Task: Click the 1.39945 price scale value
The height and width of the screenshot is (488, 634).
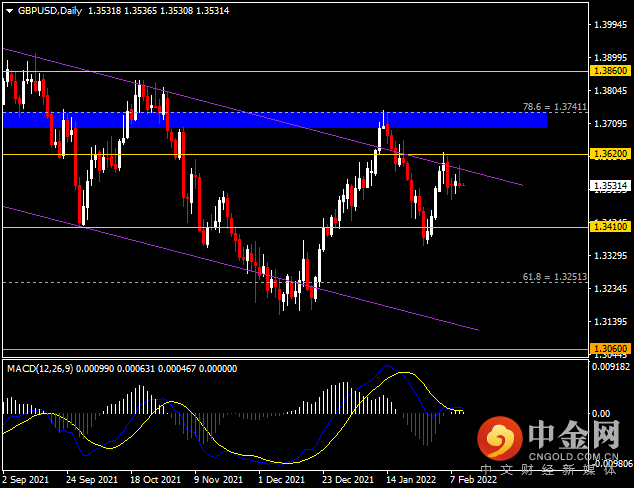Action: pyautogui.click(x=610, y=25)
